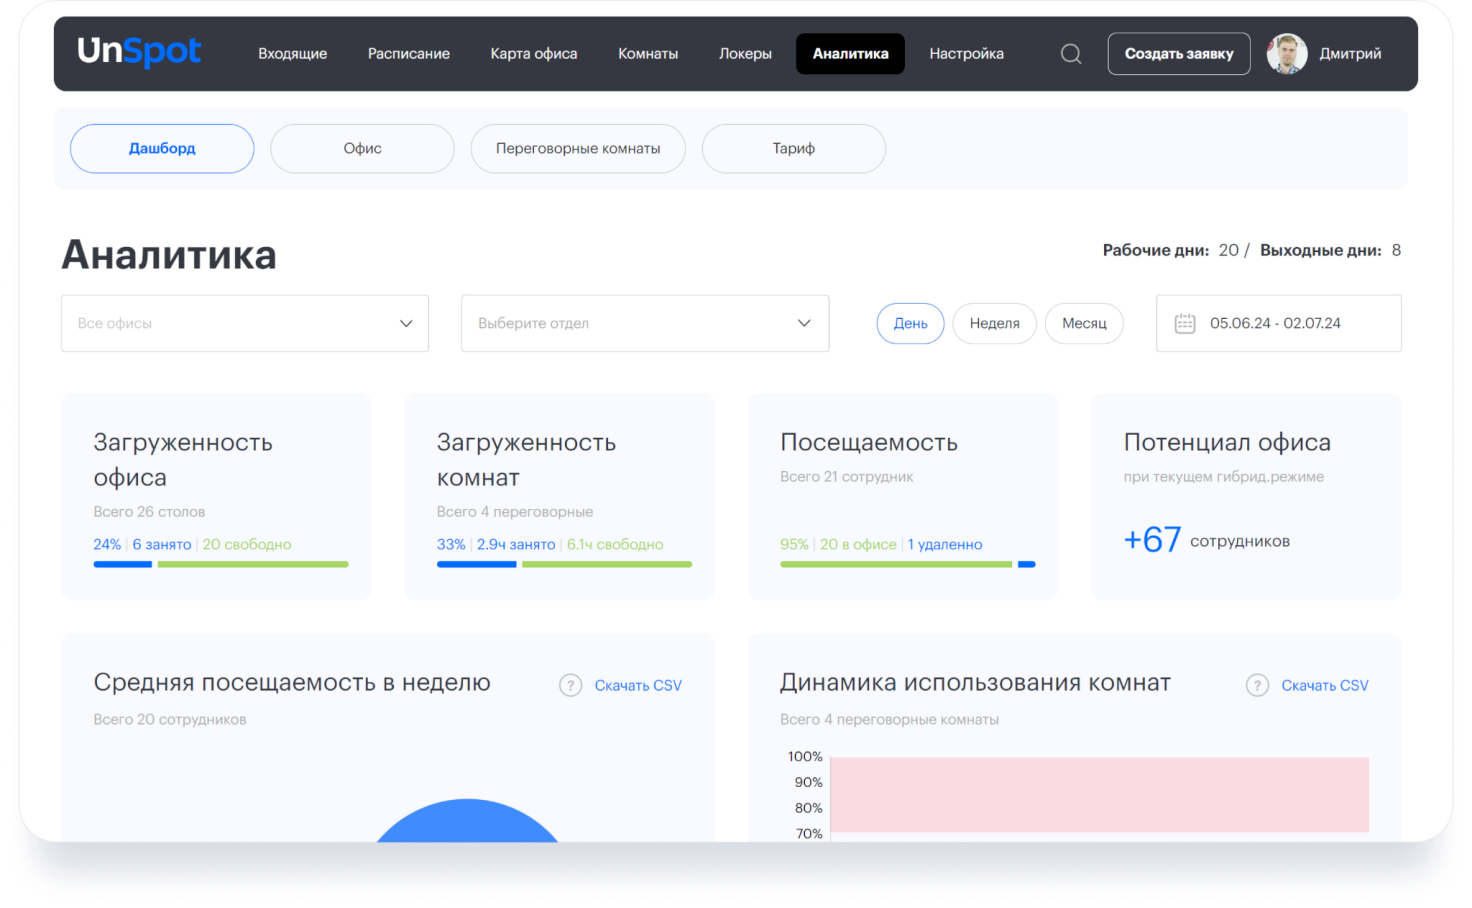Viewport: 1472px width, 908px height.
Task: Click the +67 value
Action: (x=1152, y=540)
